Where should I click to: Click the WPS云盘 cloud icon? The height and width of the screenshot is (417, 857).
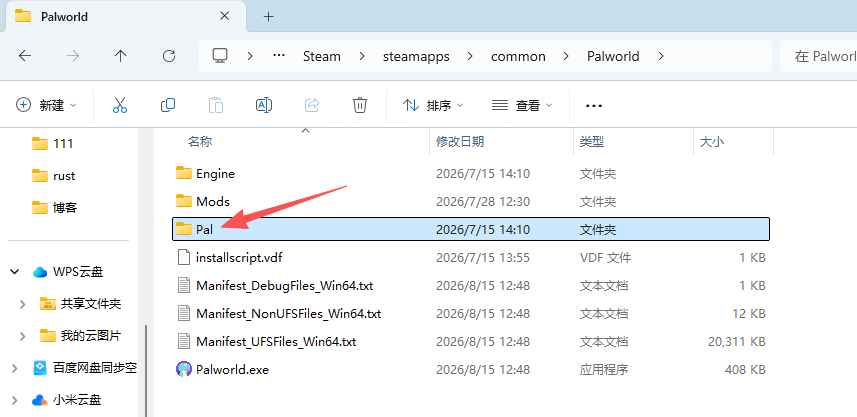40,272
